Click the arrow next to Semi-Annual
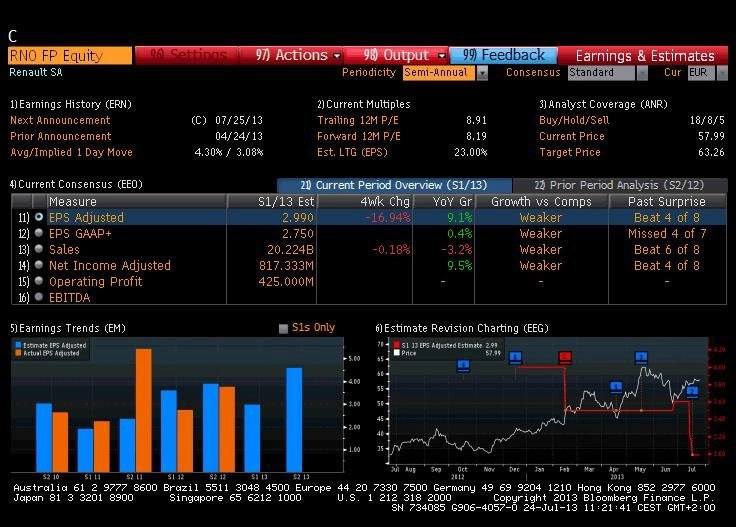This screenshot has width=736, height=527. coord(482,73)
